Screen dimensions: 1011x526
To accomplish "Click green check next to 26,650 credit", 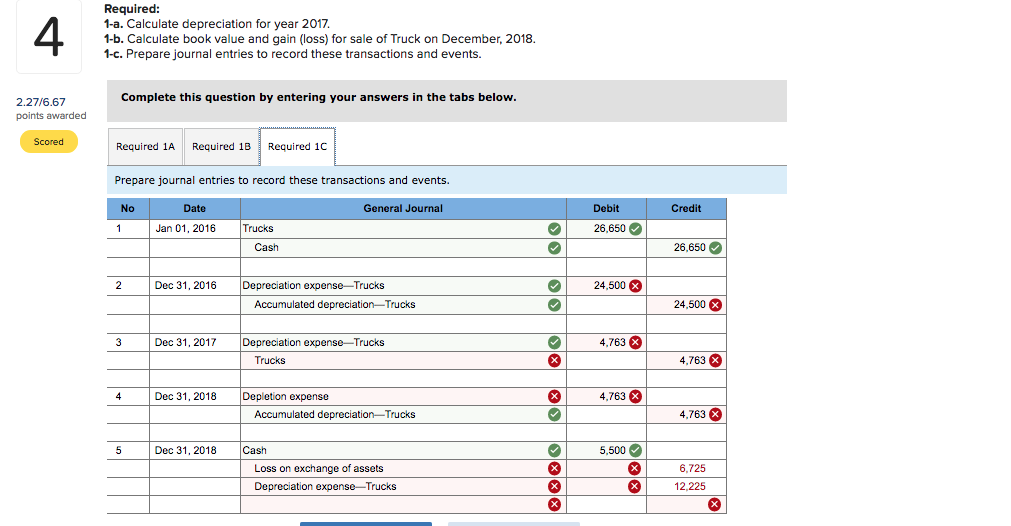I will click(715, 248).
